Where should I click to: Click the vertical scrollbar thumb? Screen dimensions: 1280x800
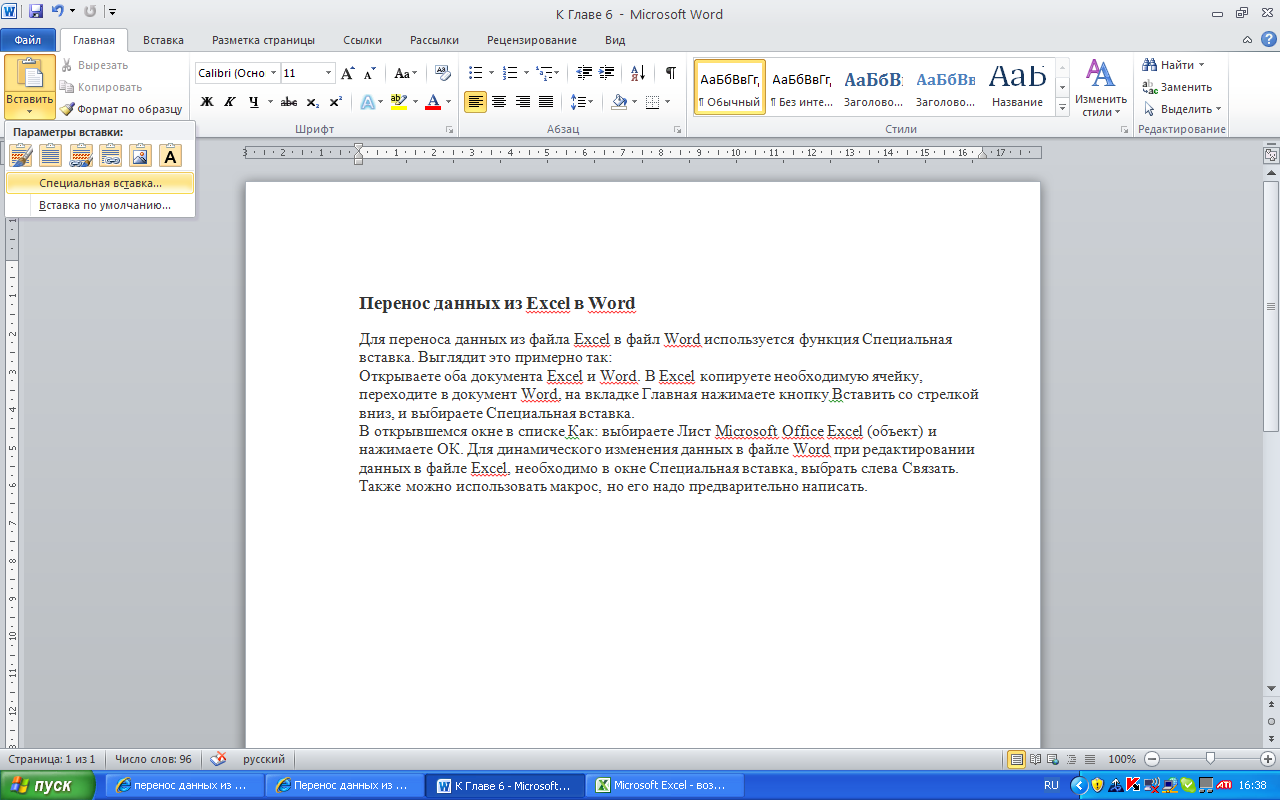pyautogui.click(x=1271, y=306)
